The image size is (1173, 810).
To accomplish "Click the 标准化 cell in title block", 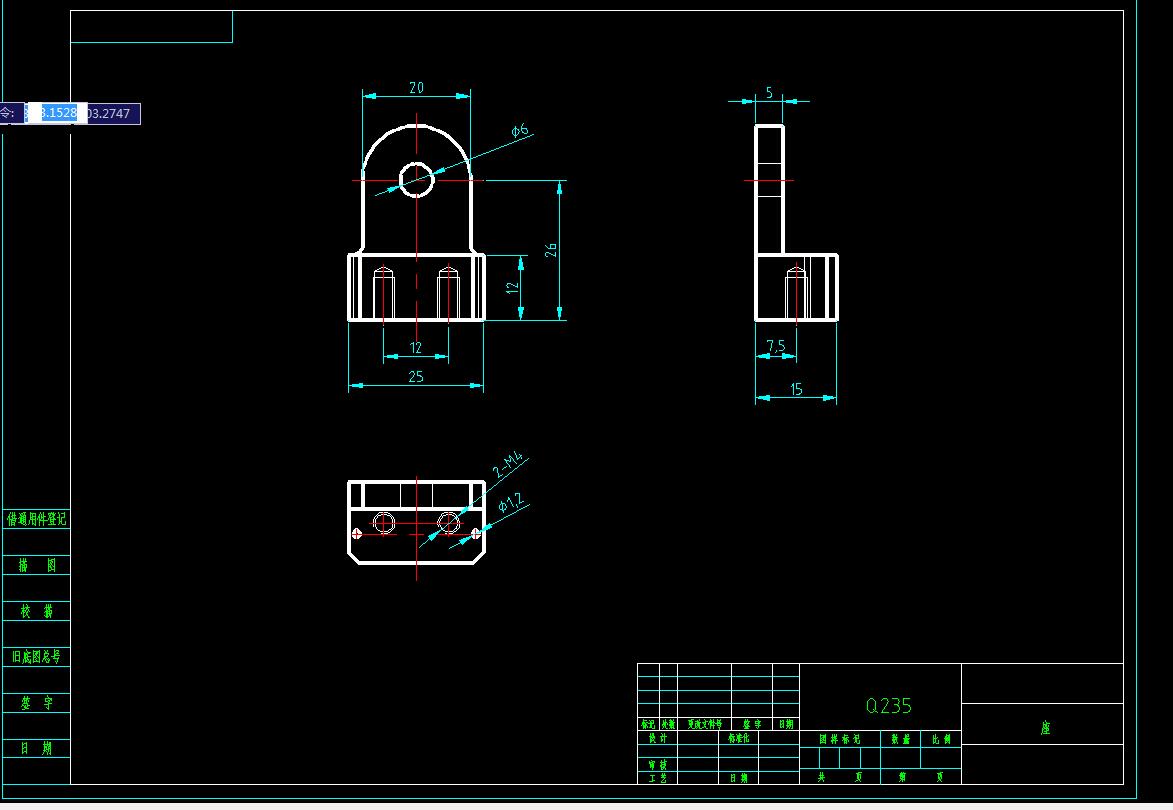I will [x=738, y=737].
